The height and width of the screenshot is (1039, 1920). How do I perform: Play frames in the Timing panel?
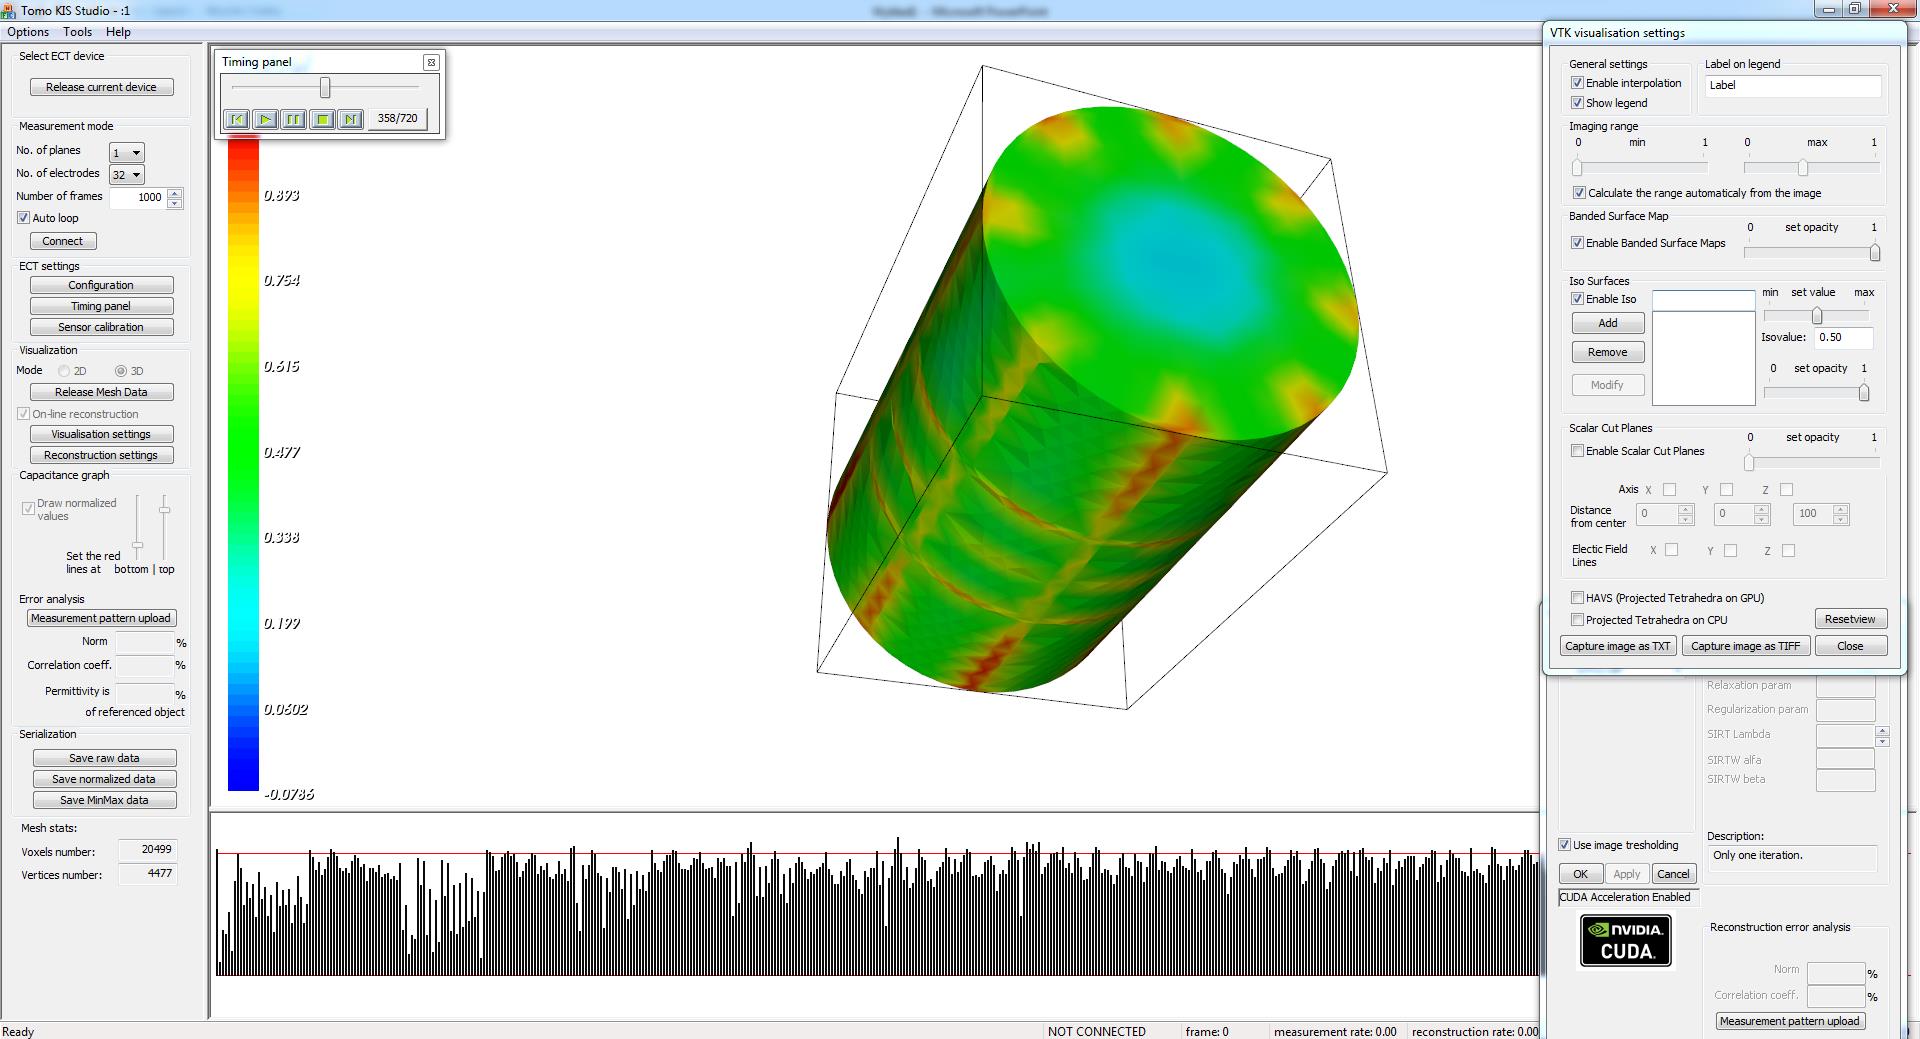[265, 119]
